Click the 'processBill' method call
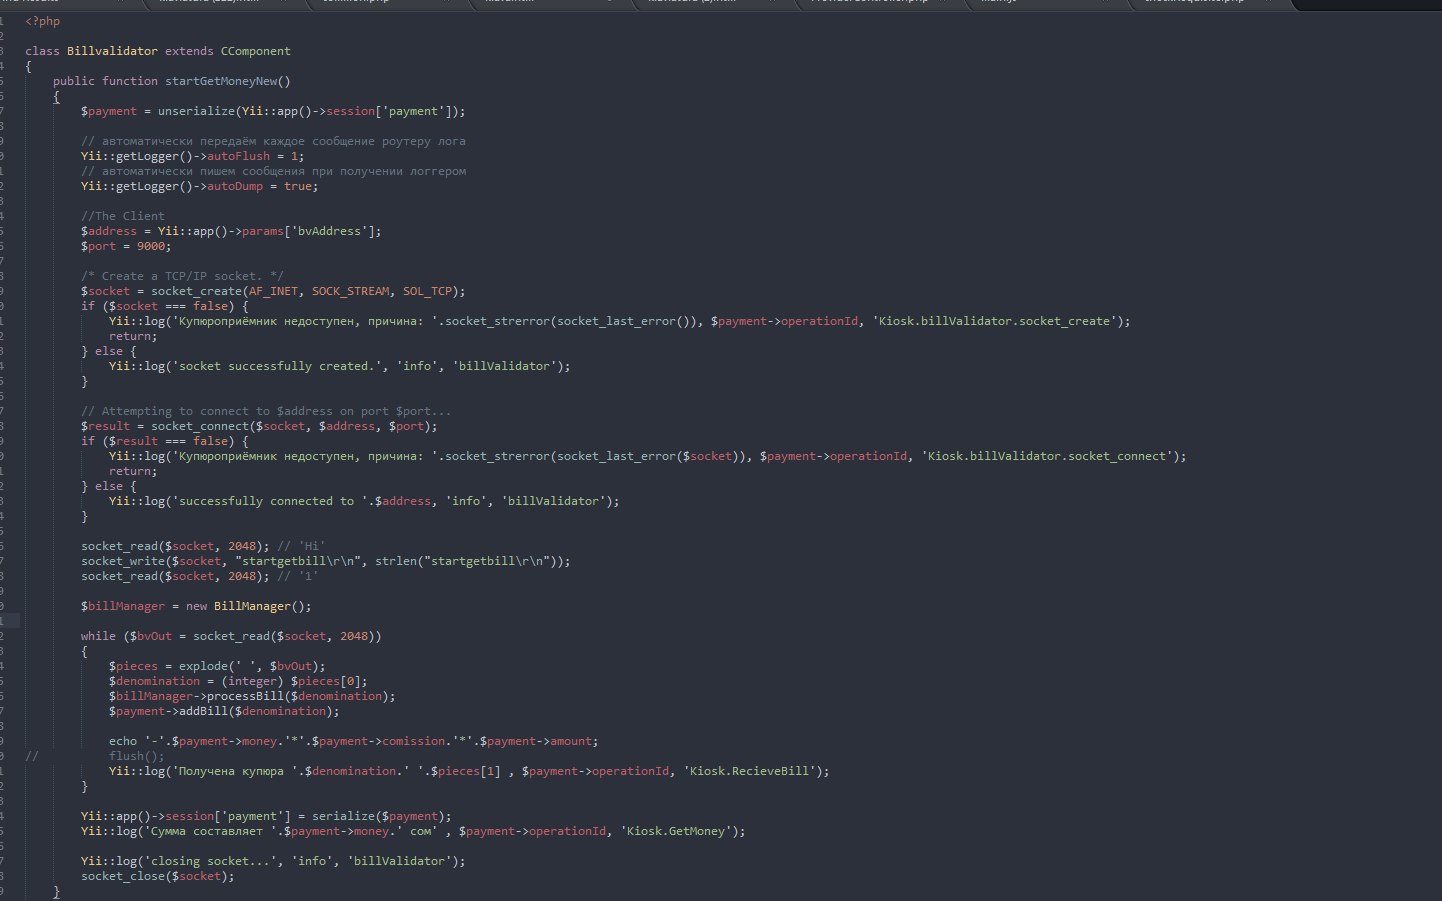Viewport: 1442px width, 901px height. [245, 696]
